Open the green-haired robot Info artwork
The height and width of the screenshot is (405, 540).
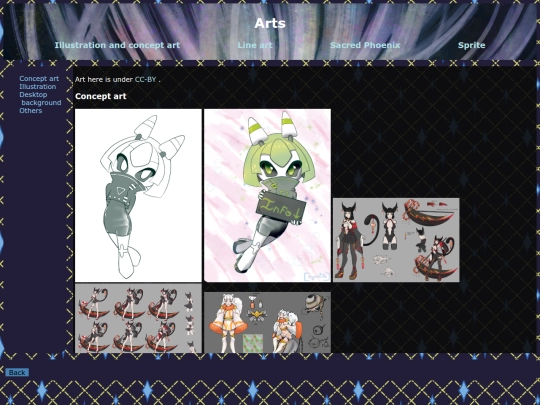coord(267,195)
